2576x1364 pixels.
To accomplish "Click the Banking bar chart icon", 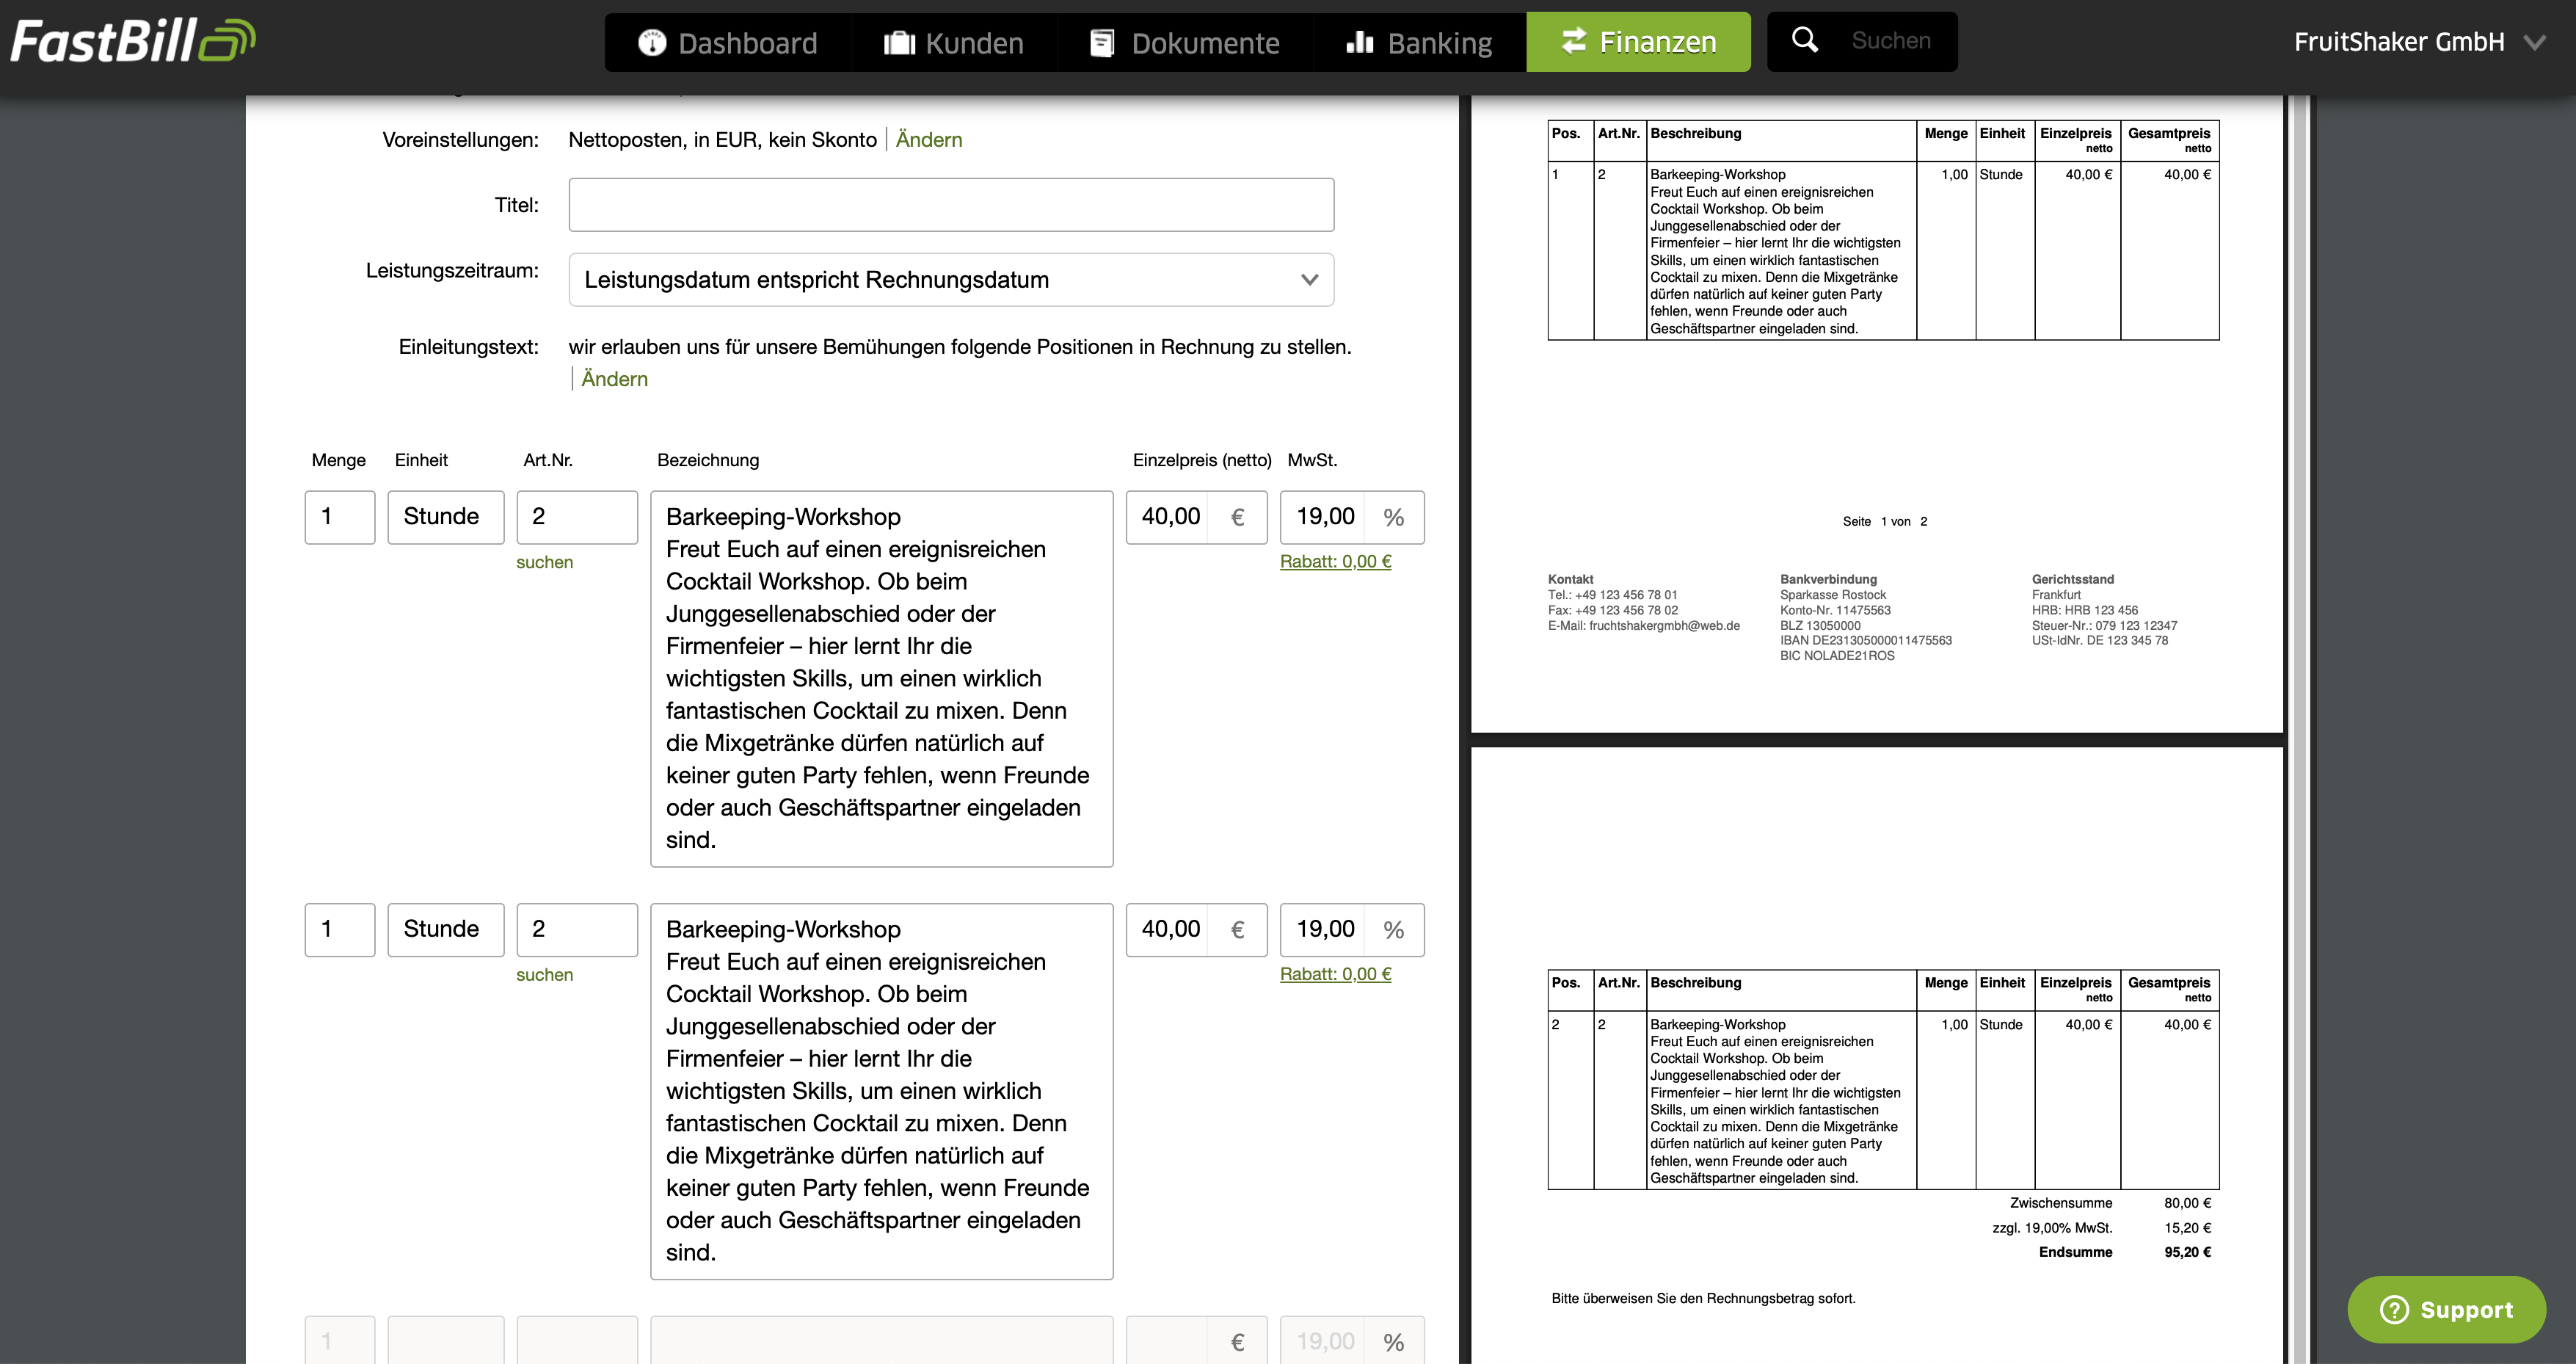I will pyautogui.click(x=1359, y=41).
